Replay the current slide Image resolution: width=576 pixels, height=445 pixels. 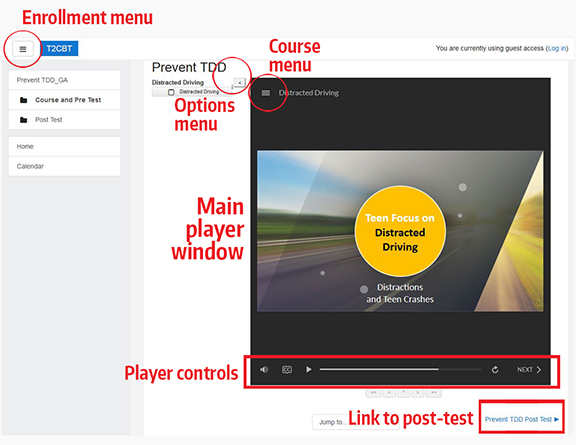pyautogui.click(x=495, y=370)
